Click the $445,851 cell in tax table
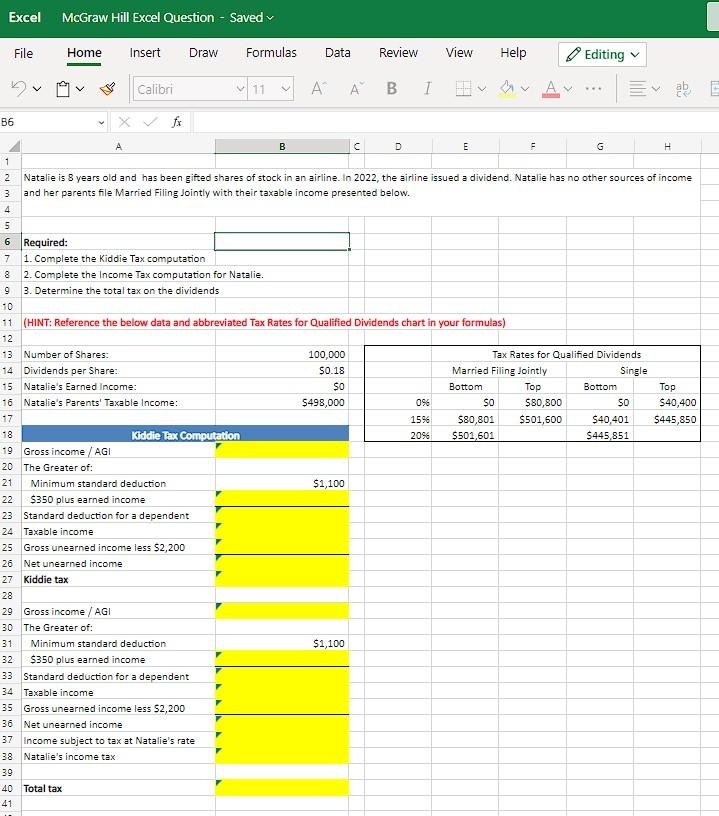Screen dimensions: 719x816 pyautogui.click(x=600, y=435)
